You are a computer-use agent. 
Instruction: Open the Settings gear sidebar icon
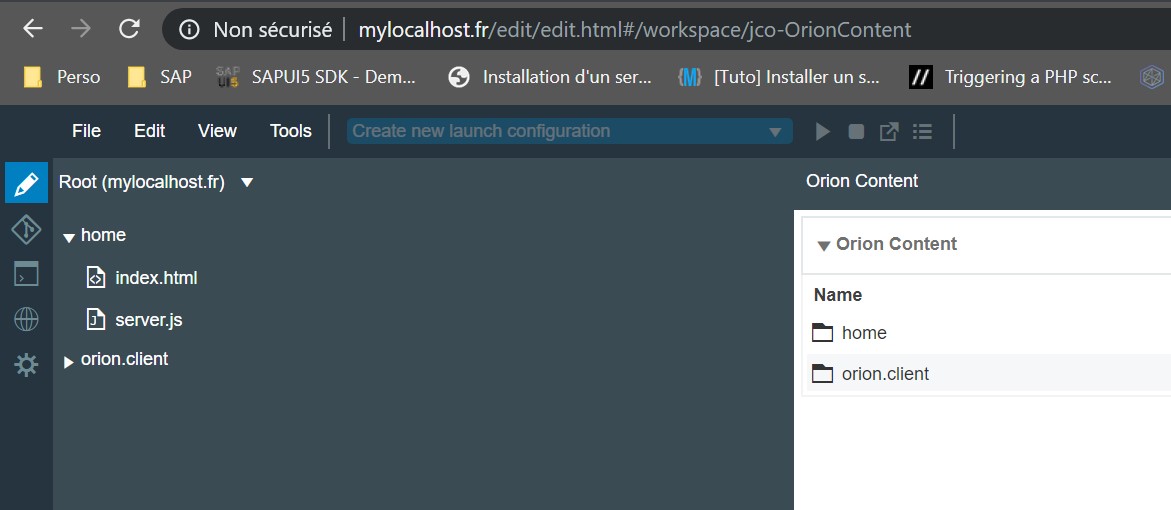pyautogui.click(x=26, y=365)
